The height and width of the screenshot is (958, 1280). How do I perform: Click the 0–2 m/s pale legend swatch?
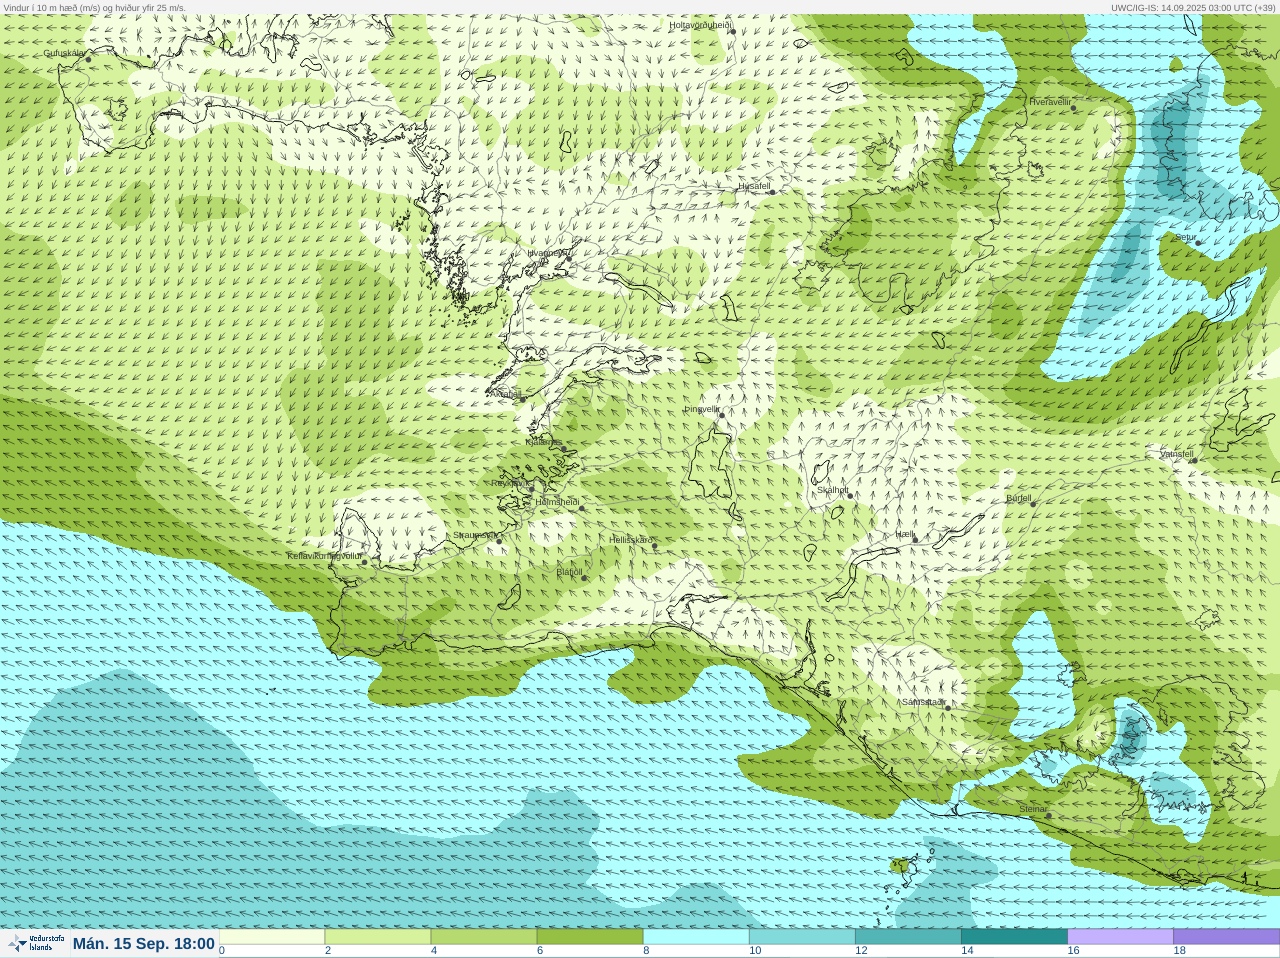(x=272, y=937)
